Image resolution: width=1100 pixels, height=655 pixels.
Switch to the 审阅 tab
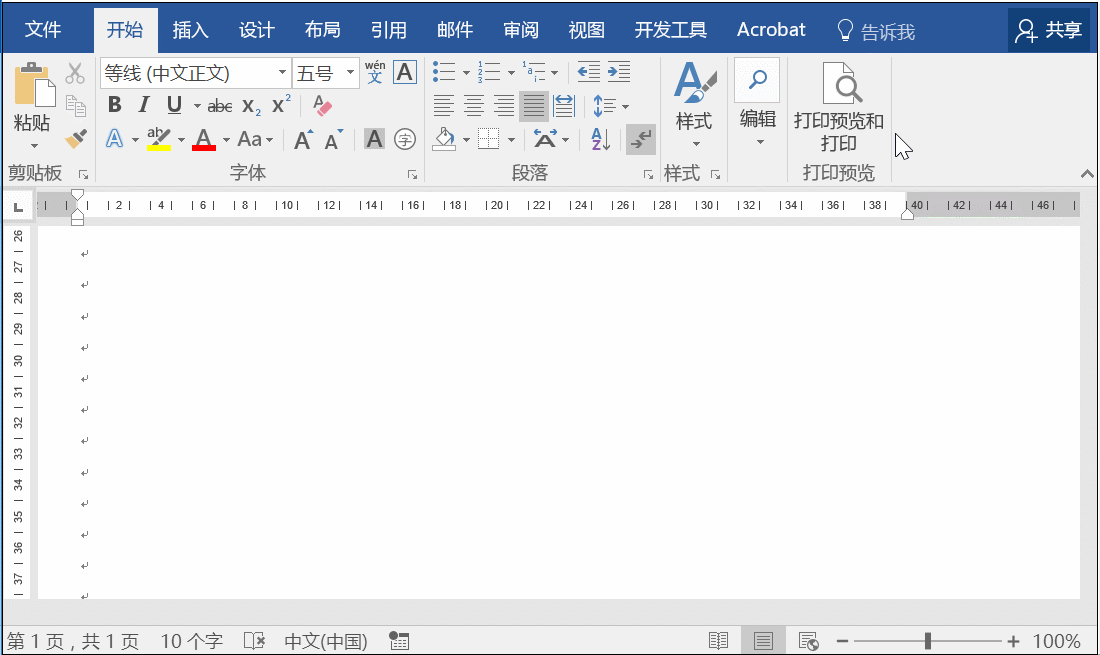[521, 29]
